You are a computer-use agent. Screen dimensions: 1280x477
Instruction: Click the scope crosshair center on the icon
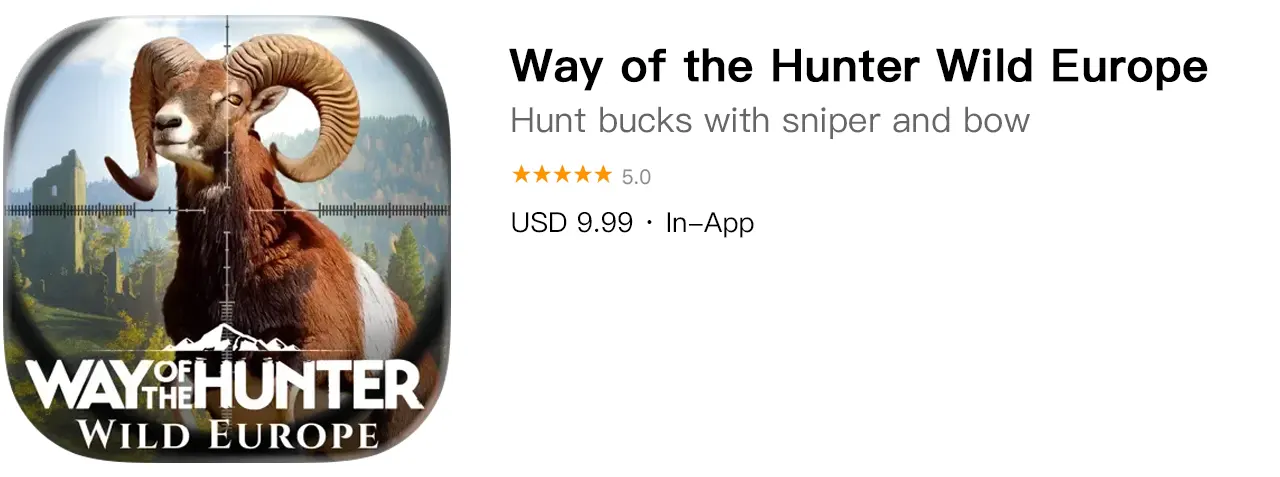click(228, 210)
